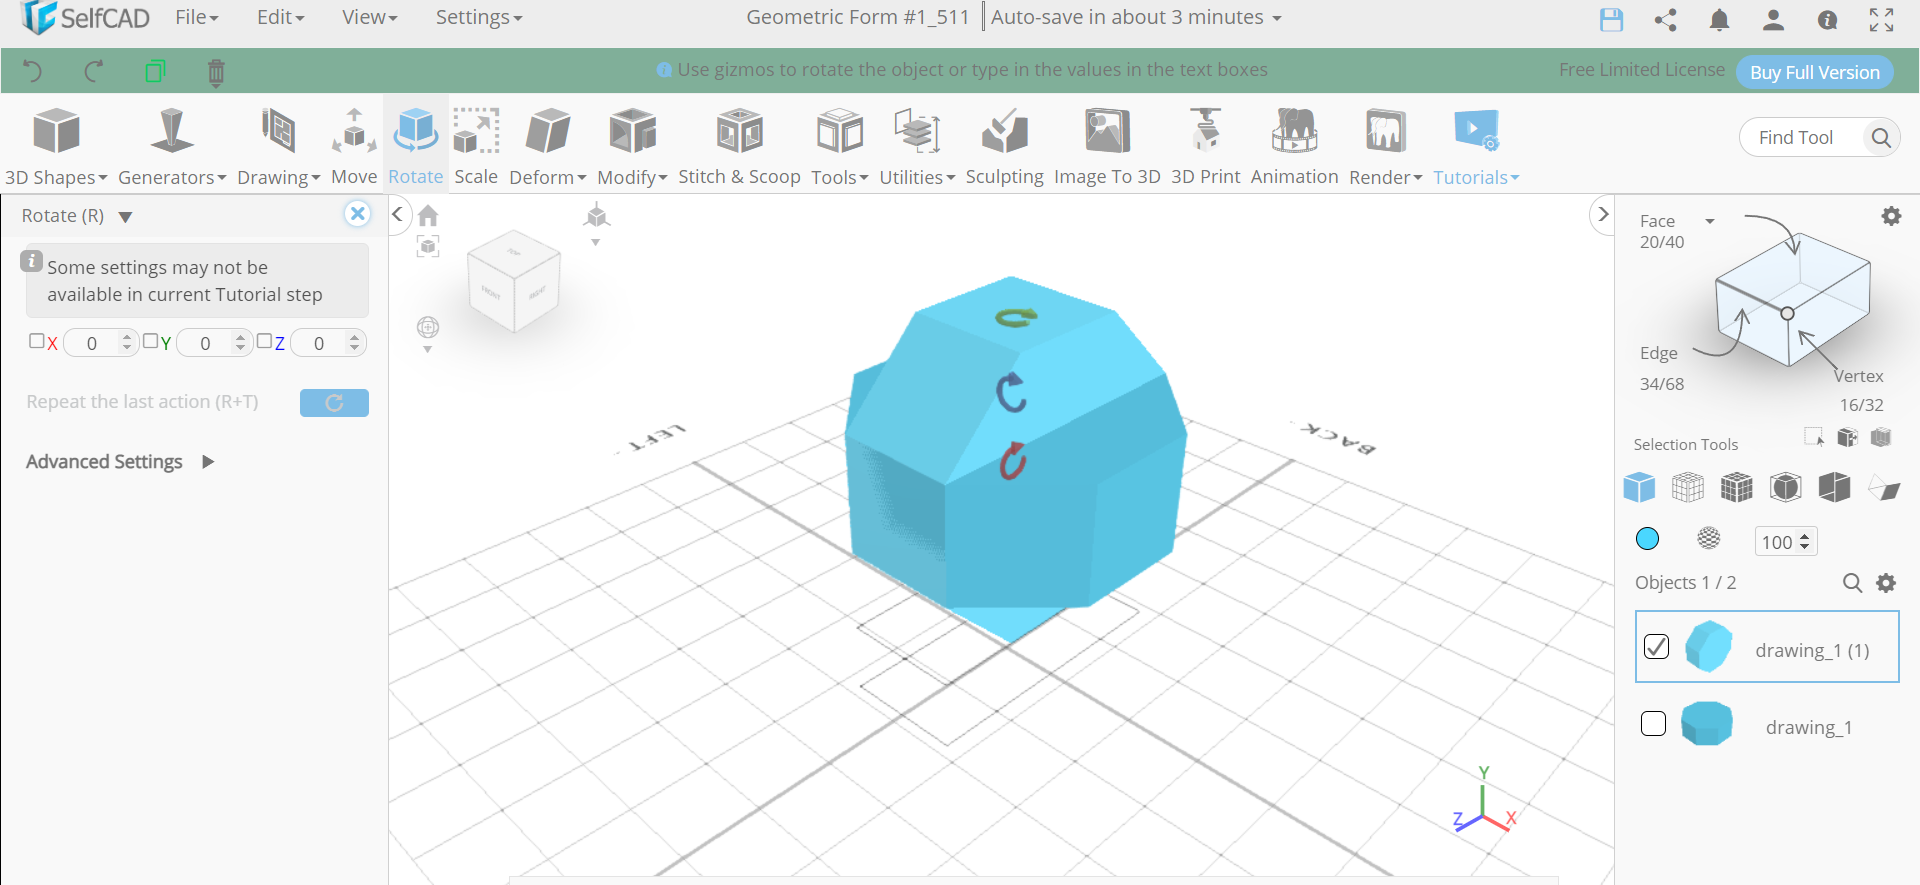Screen dimensions: 1920x885
Task: Click the undo arrow icon
Action: click(x=33, y=71)
